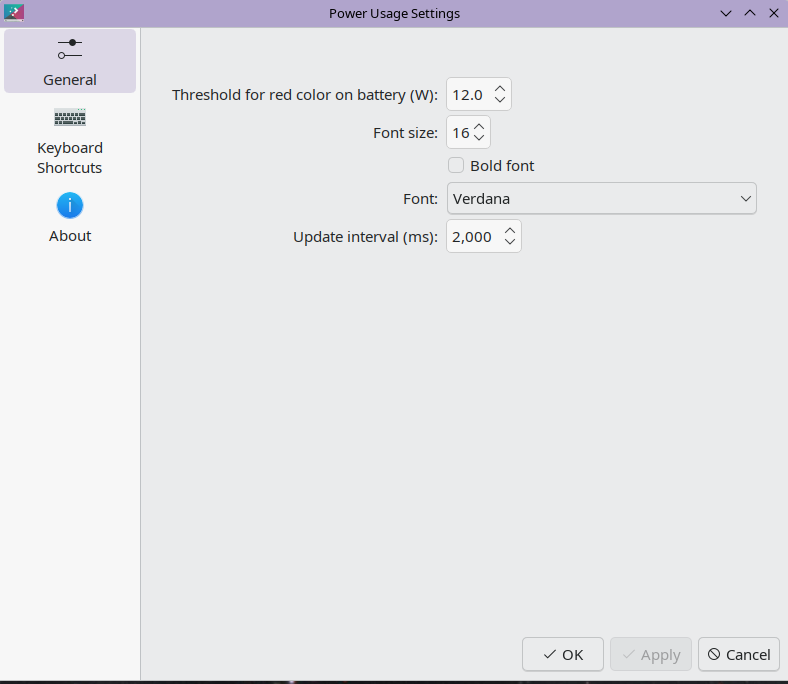The height and width of the screenshot is (684, 788).
Task: Click the grayed-out Apply button
Action: point(651,654)
